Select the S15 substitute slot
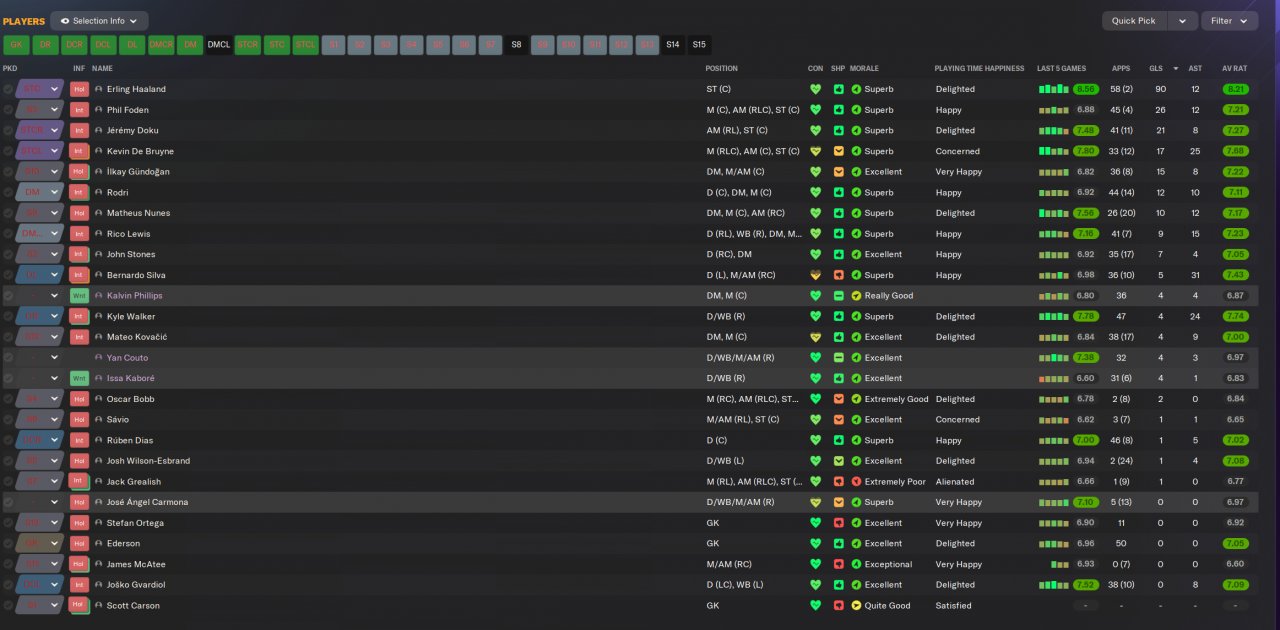Viewport: 1280px width, 630px height. click(x=699, y=45)
